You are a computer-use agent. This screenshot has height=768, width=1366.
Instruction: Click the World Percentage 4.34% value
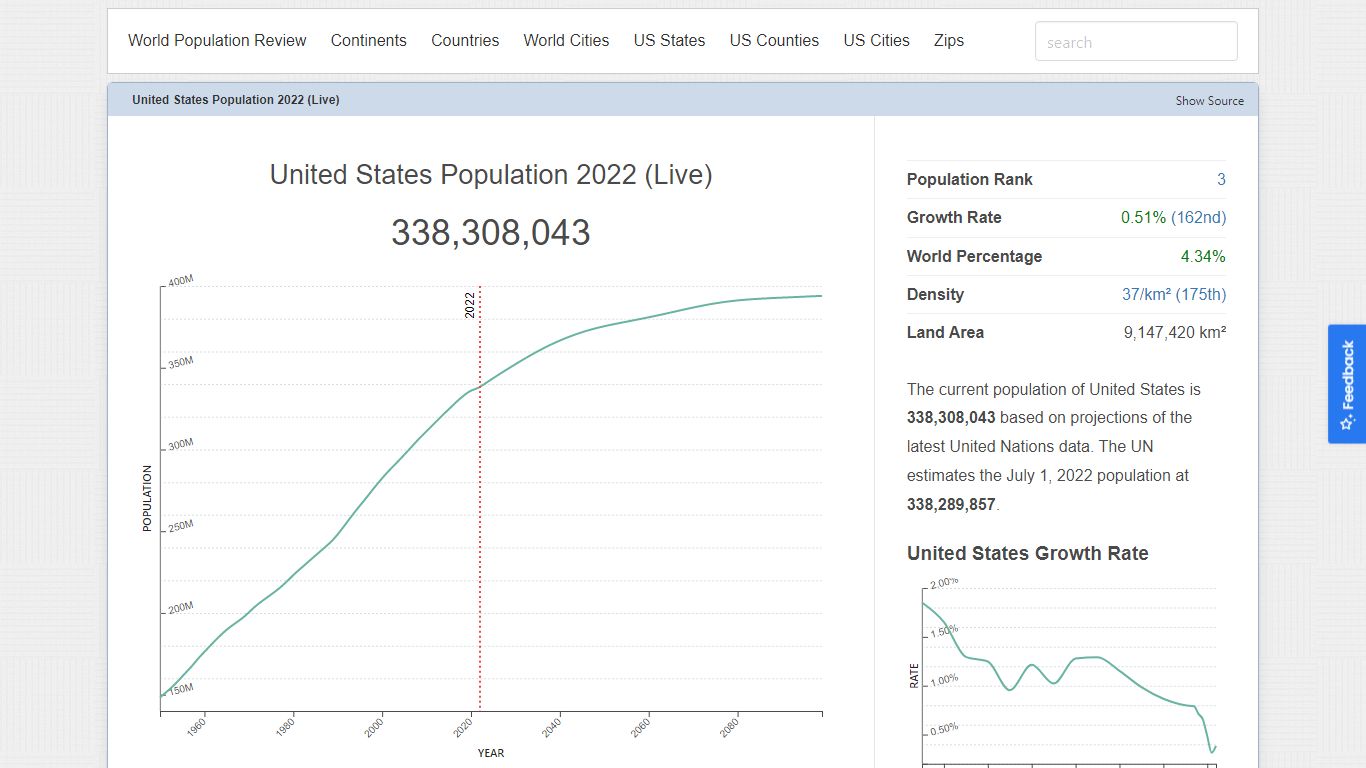point(1203,256)
